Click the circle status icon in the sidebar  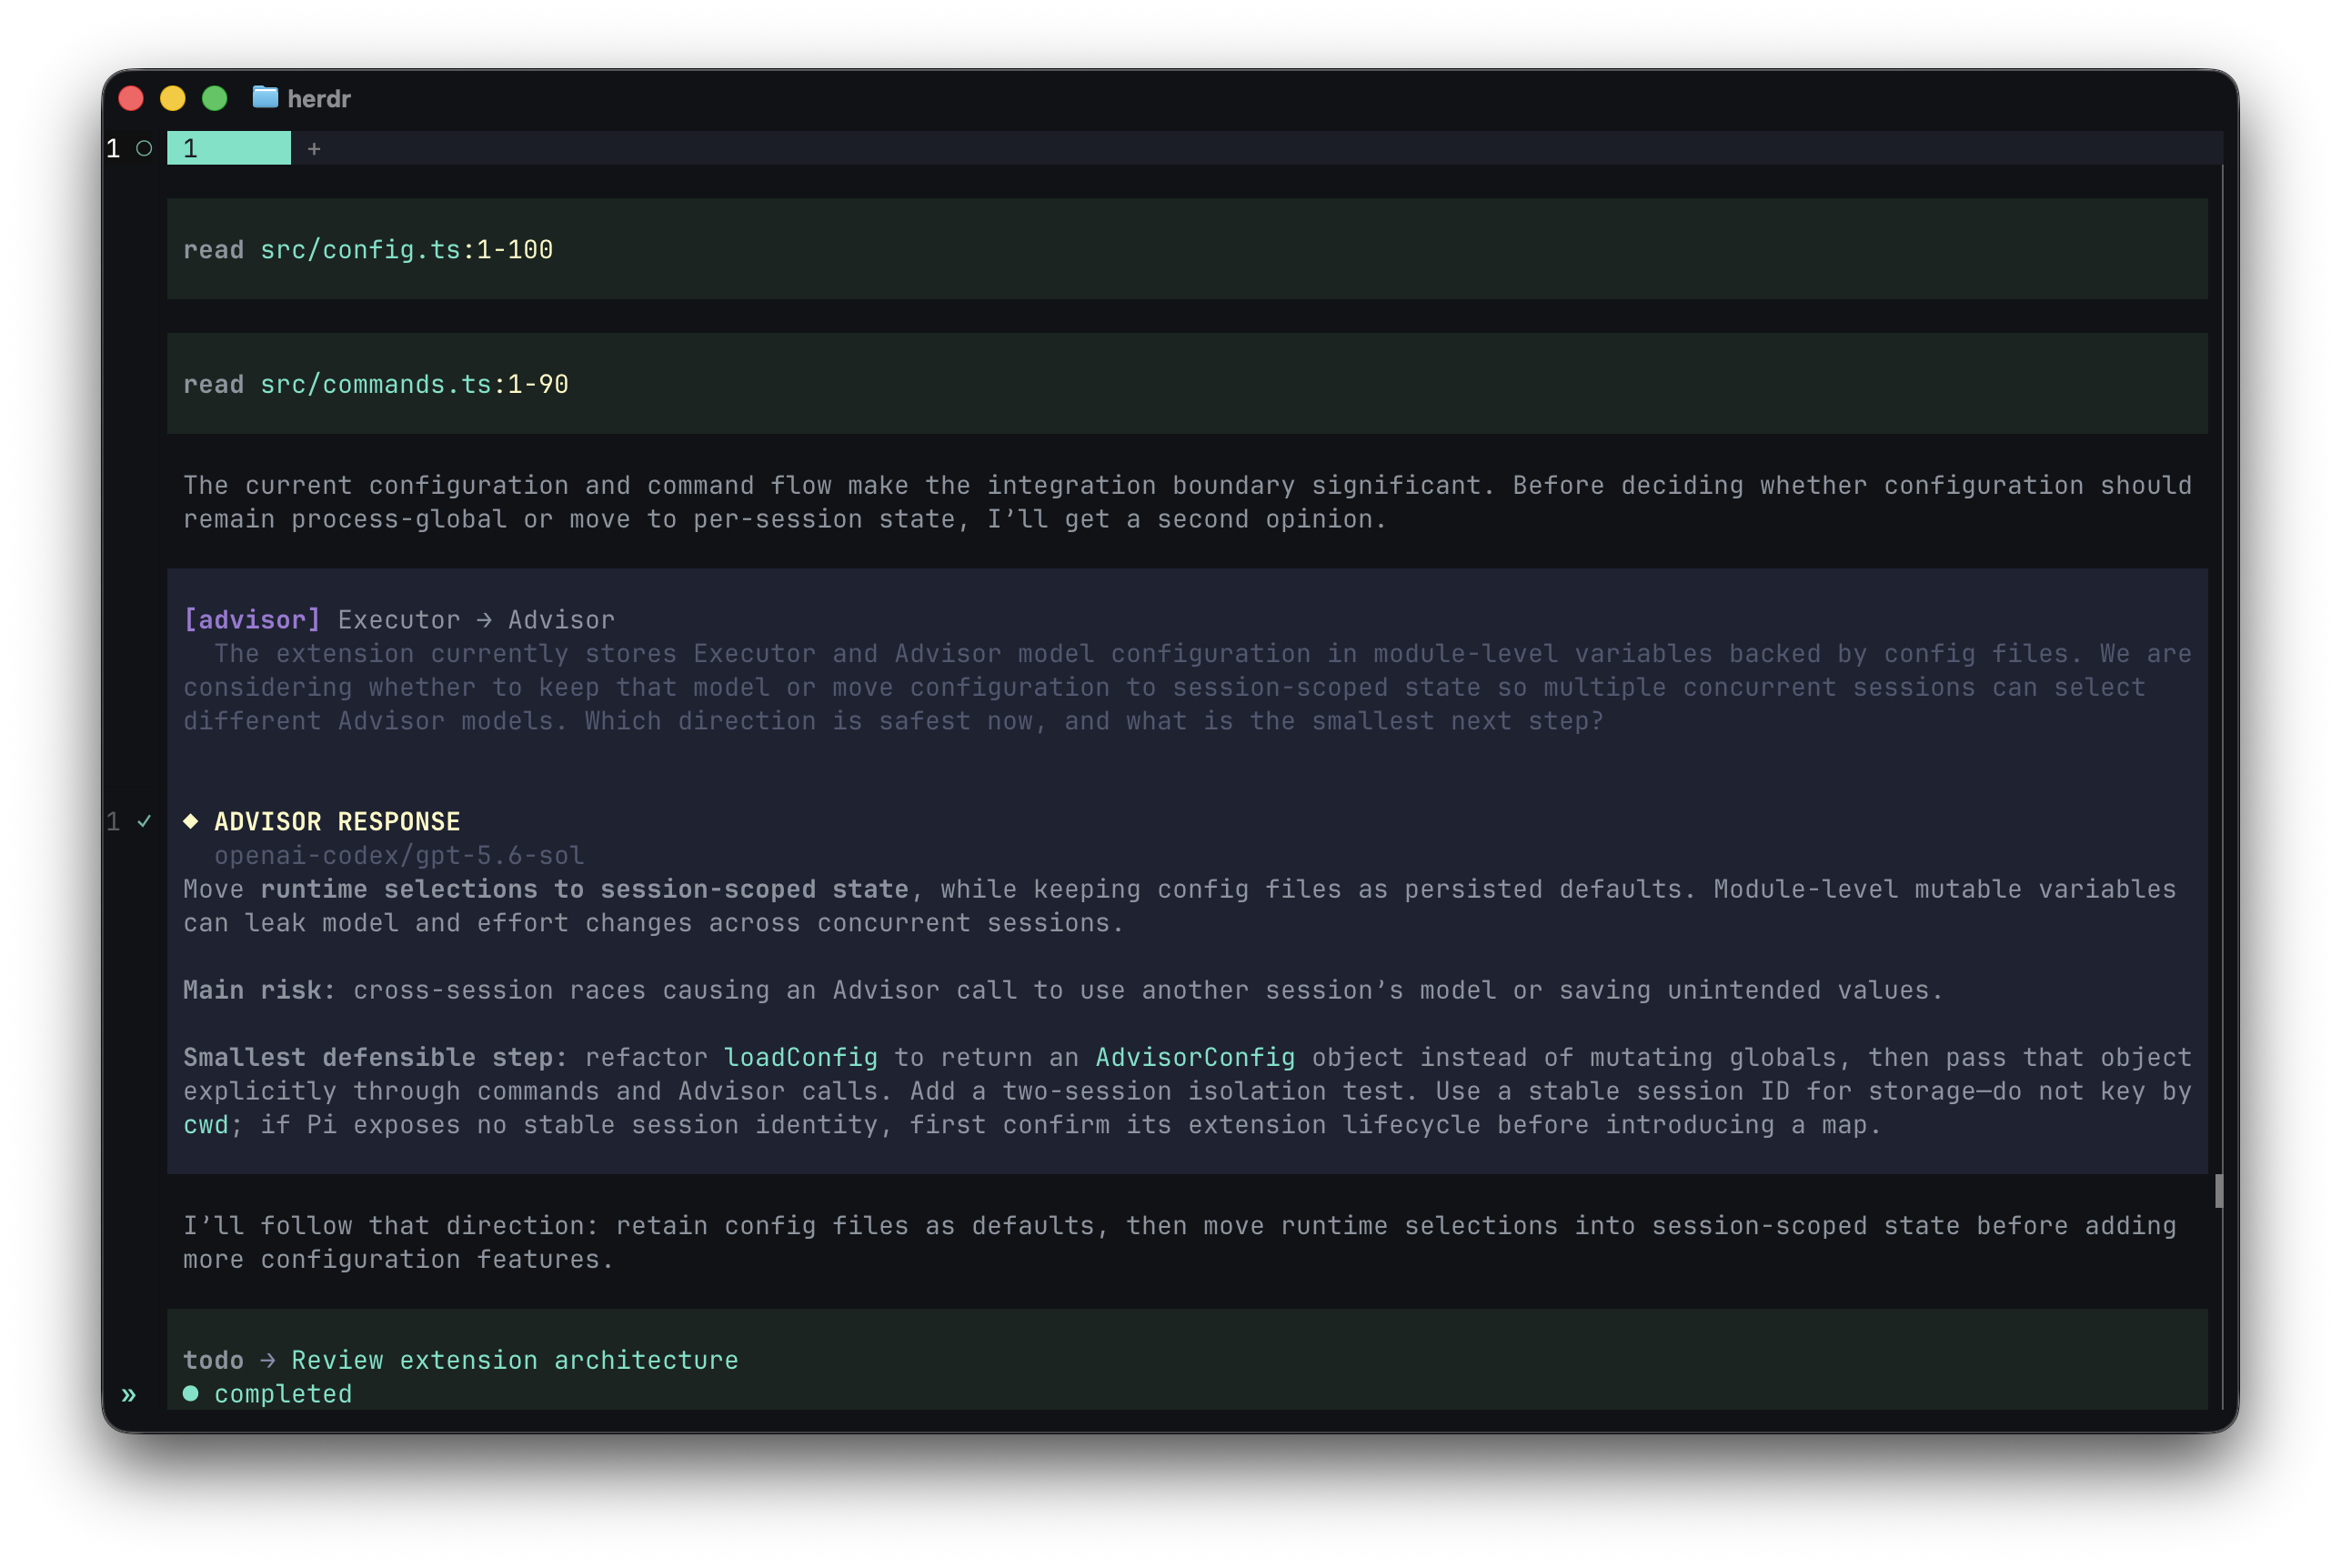[x=144, y=149]
